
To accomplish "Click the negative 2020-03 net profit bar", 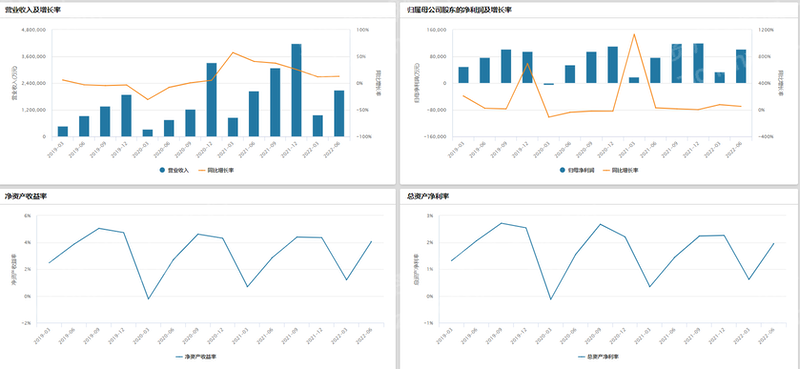I will 548,84.
